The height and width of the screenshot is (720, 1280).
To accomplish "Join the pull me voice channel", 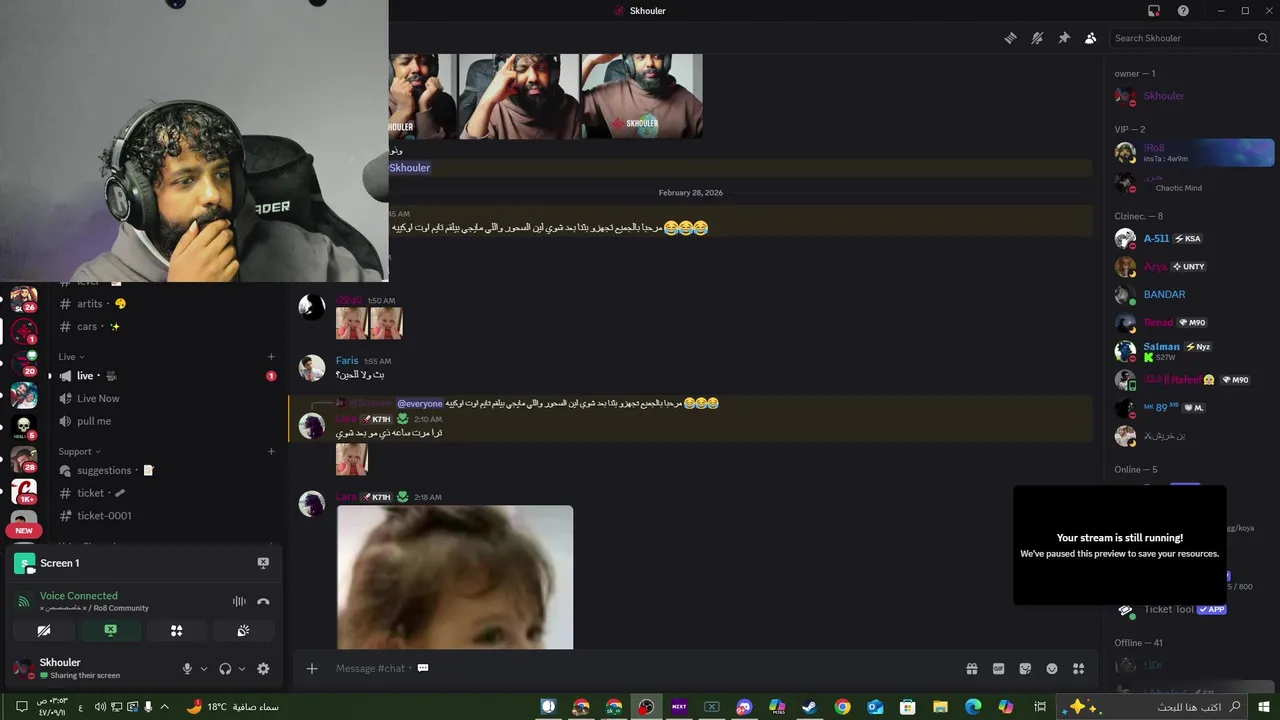I will (x=165, y=421).
